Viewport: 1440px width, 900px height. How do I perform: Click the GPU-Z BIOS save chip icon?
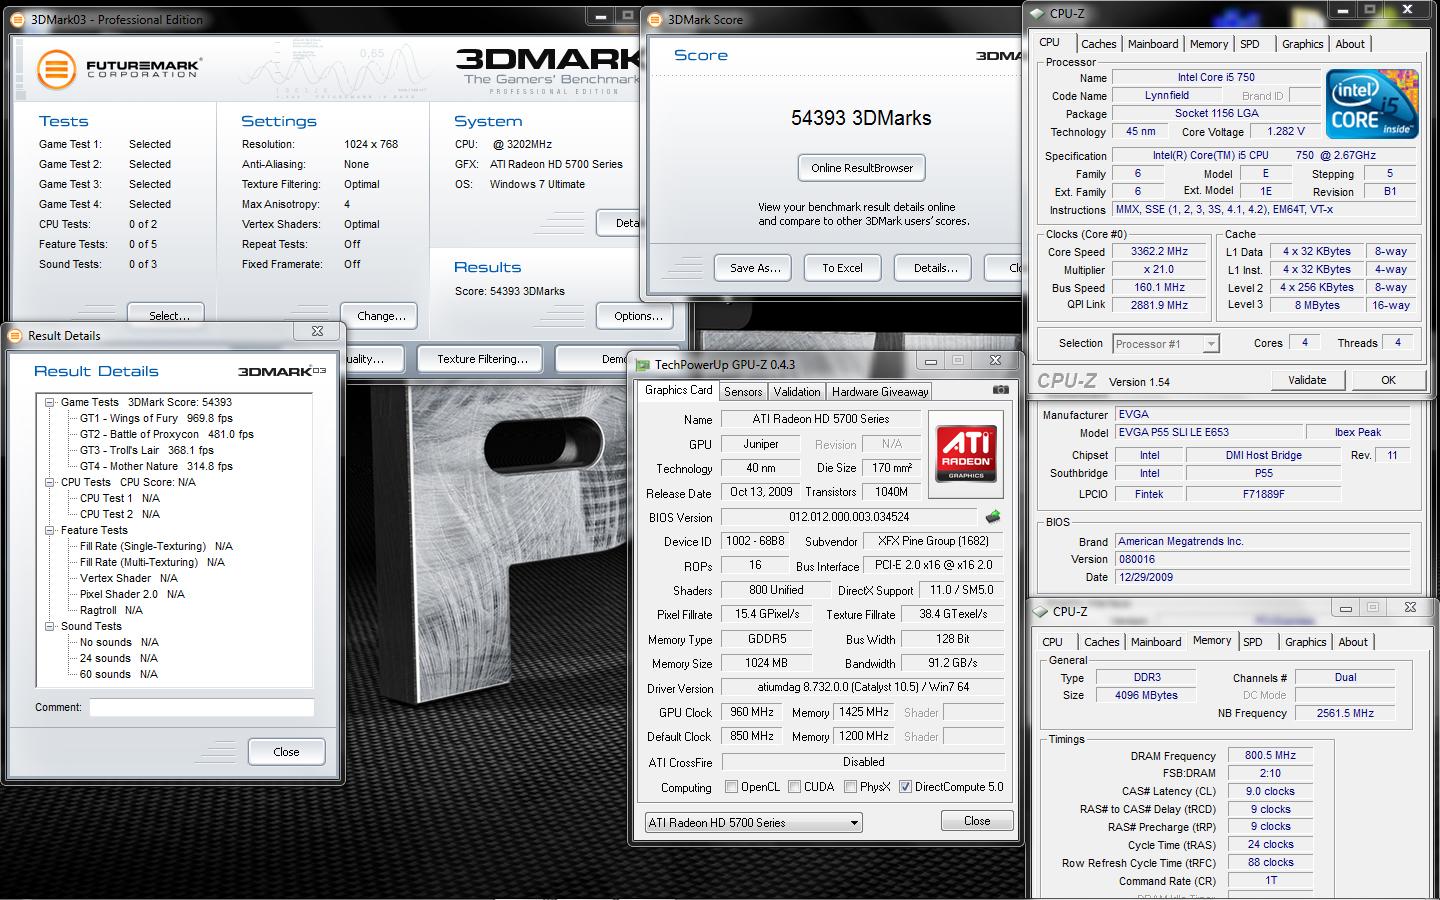[993, 517]
